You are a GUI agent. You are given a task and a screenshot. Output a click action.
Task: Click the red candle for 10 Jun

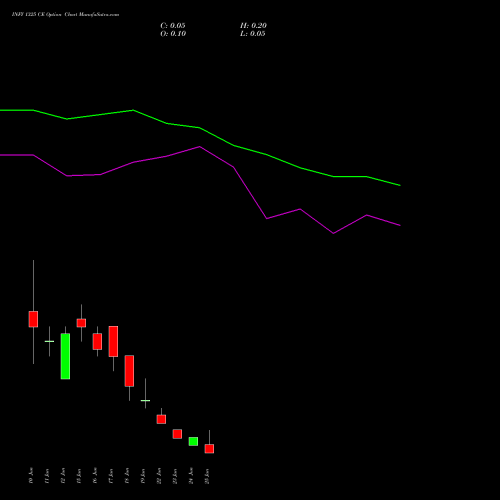[x=33, y=319]
